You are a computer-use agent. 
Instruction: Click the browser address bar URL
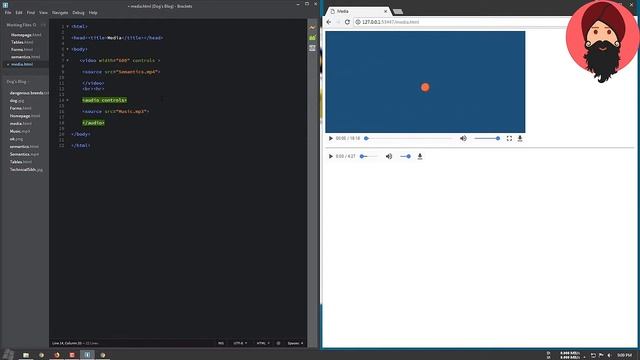tap(390, 22)
